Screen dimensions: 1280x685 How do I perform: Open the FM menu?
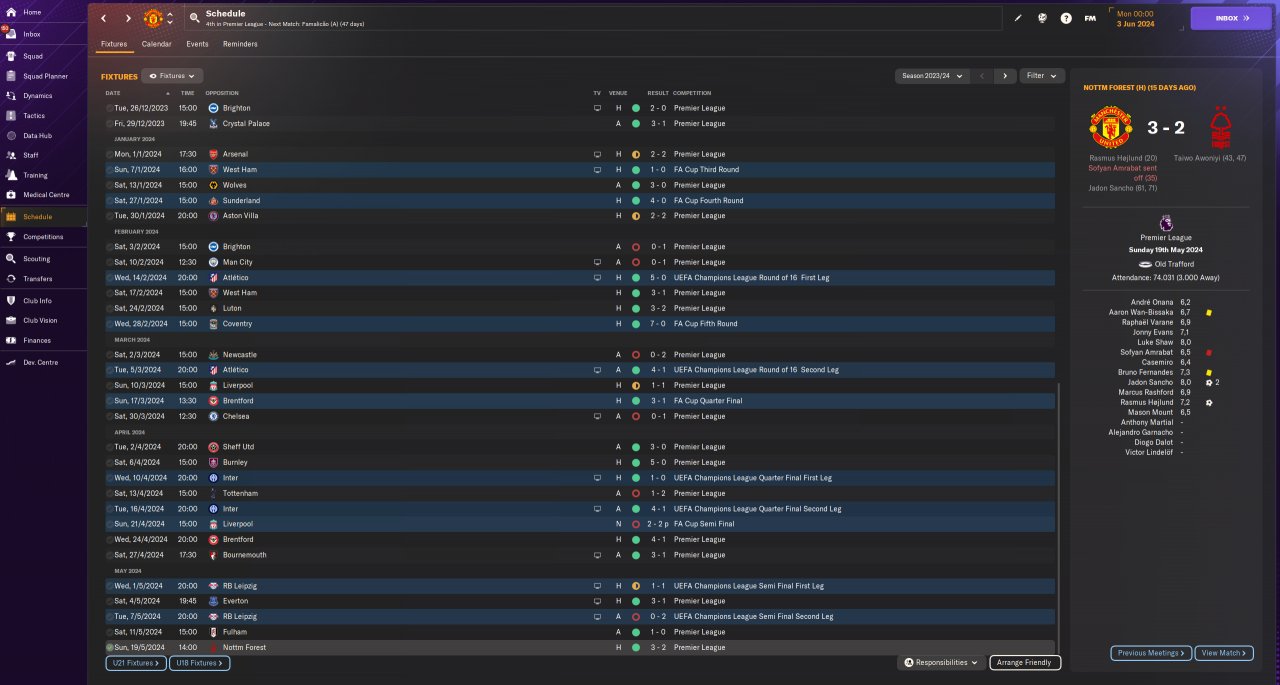[x=1090, y=18]
